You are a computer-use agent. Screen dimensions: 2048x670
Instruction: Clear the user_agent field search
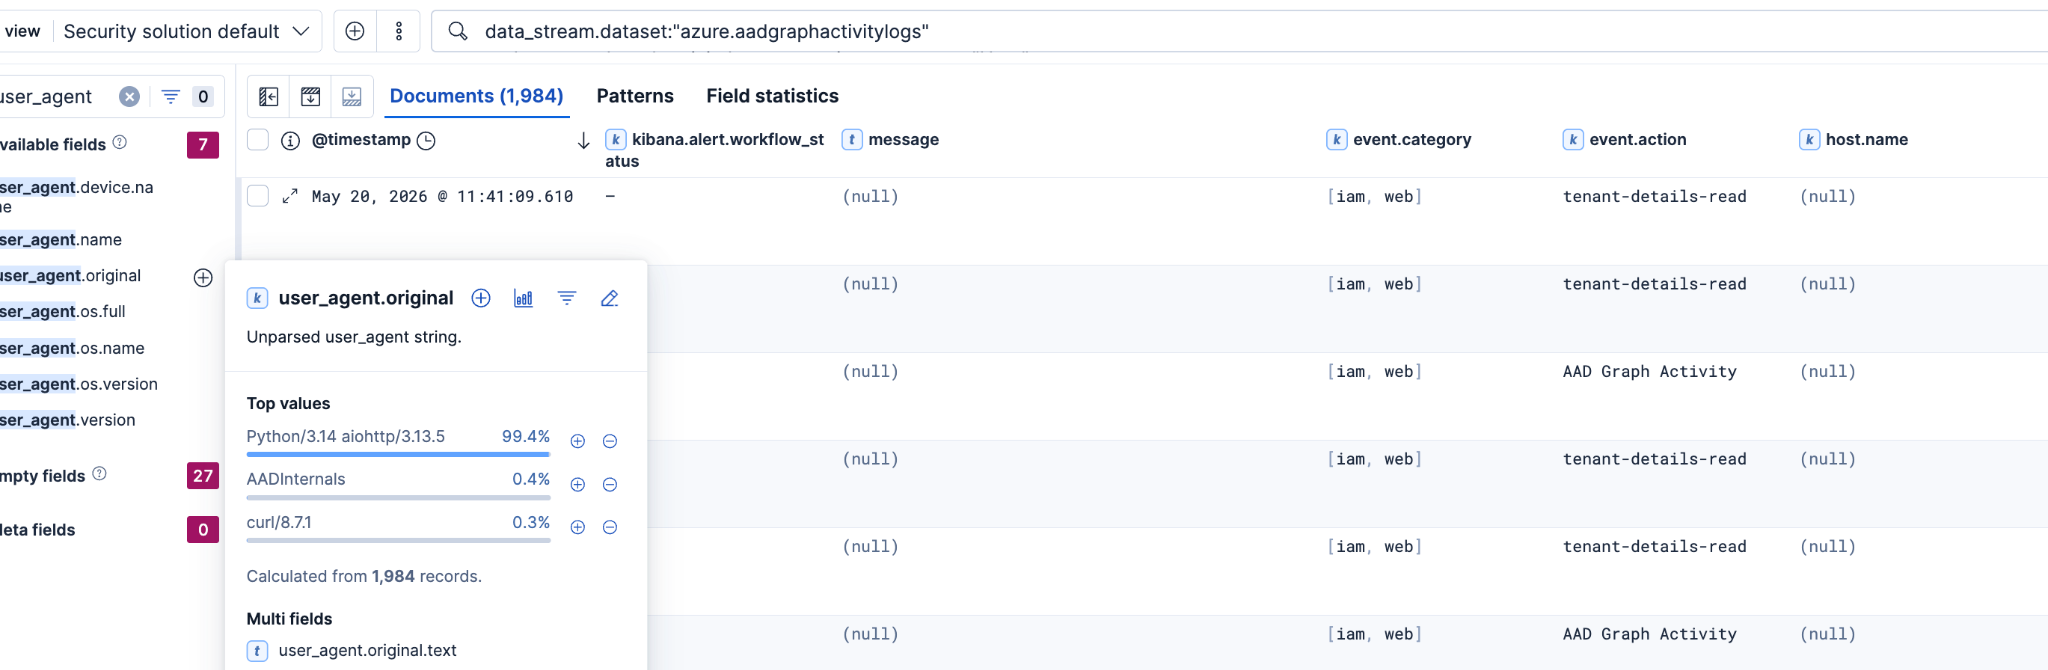click(x=130, y=96)
